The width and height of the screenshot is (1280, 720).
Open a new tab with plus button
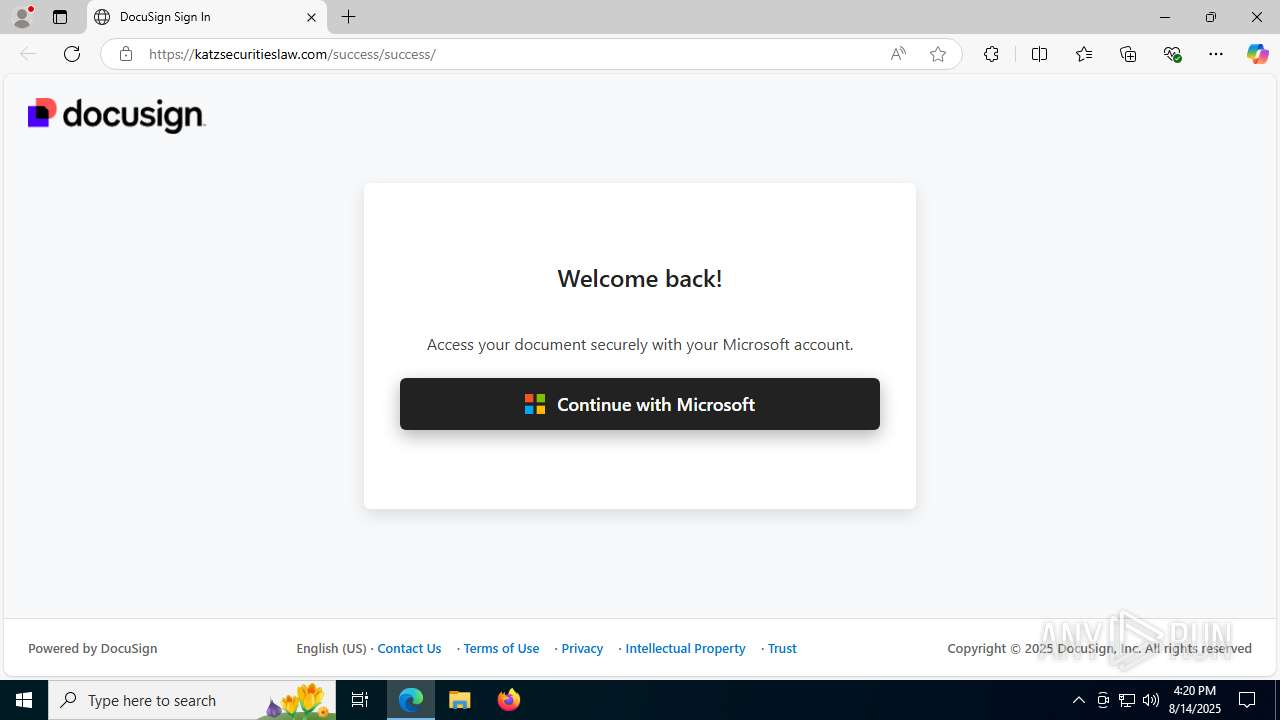point(348,17)
